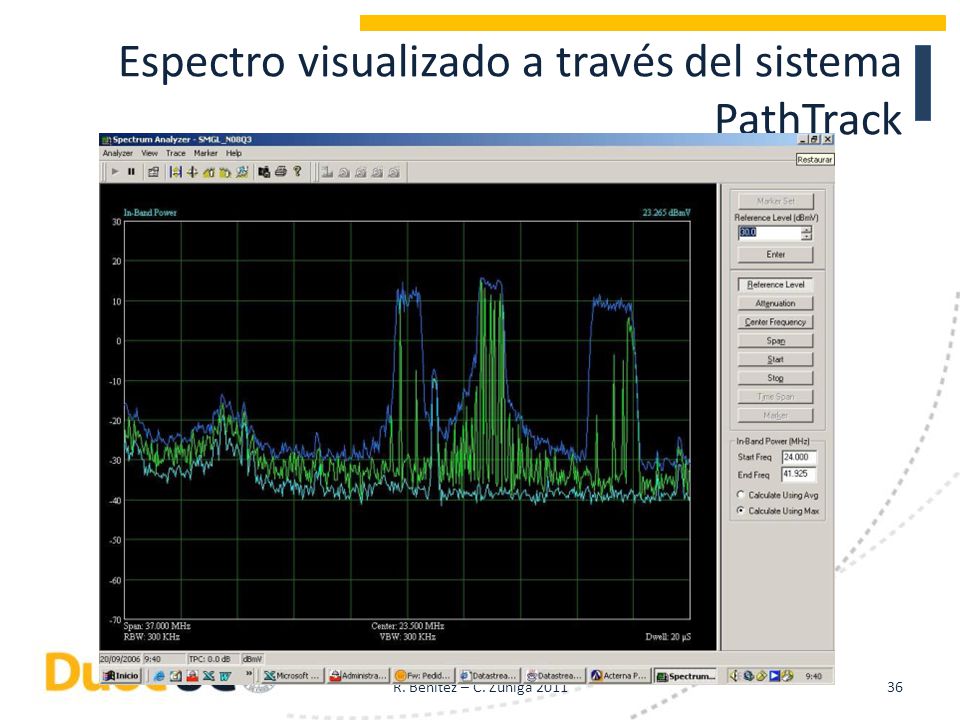
Task: Click the span markers icon with two vertical bars
Action: click(x=176, y=173)
